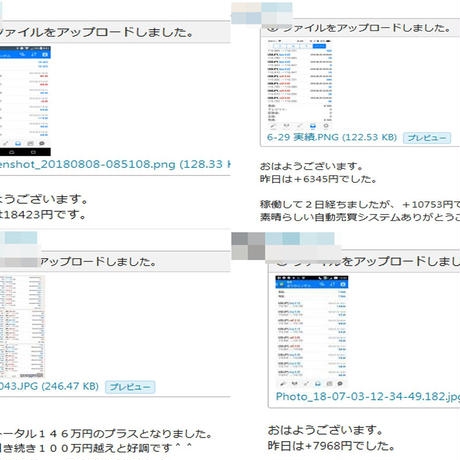This screenshot has width=460, height=460.
Task: Open the thumbnail above Photo_18-07-03-12-34-49.182.jpg
Action: point(312,331)
